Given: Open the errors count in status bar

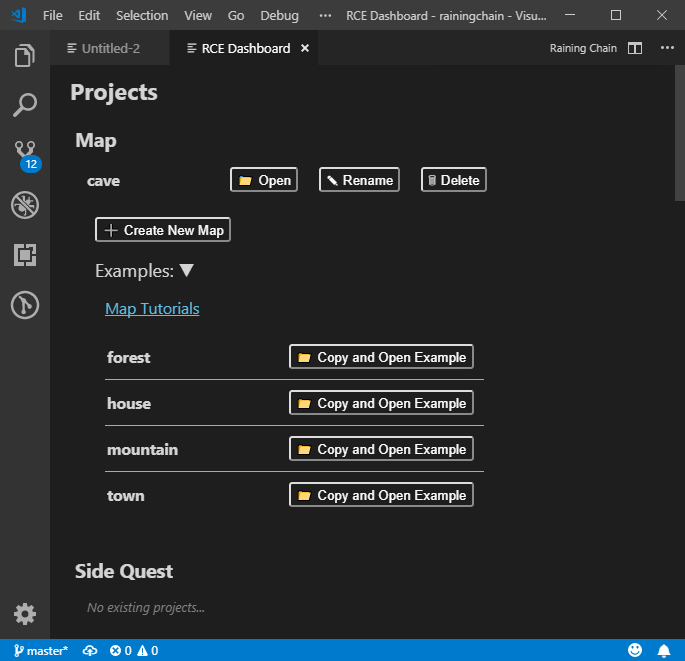Looking at the screenshot, I should (121, 651).
